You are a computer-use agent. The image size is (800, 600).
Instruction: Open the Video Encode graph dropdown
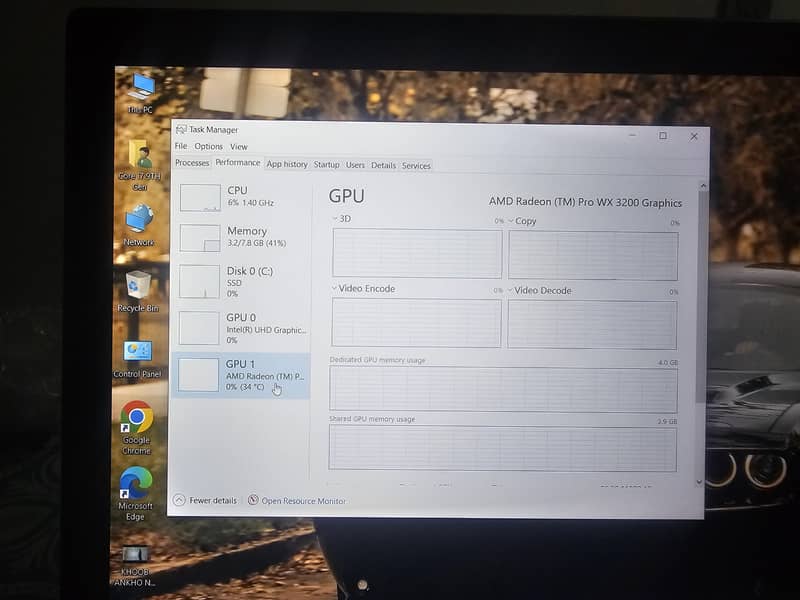point(334,288)
